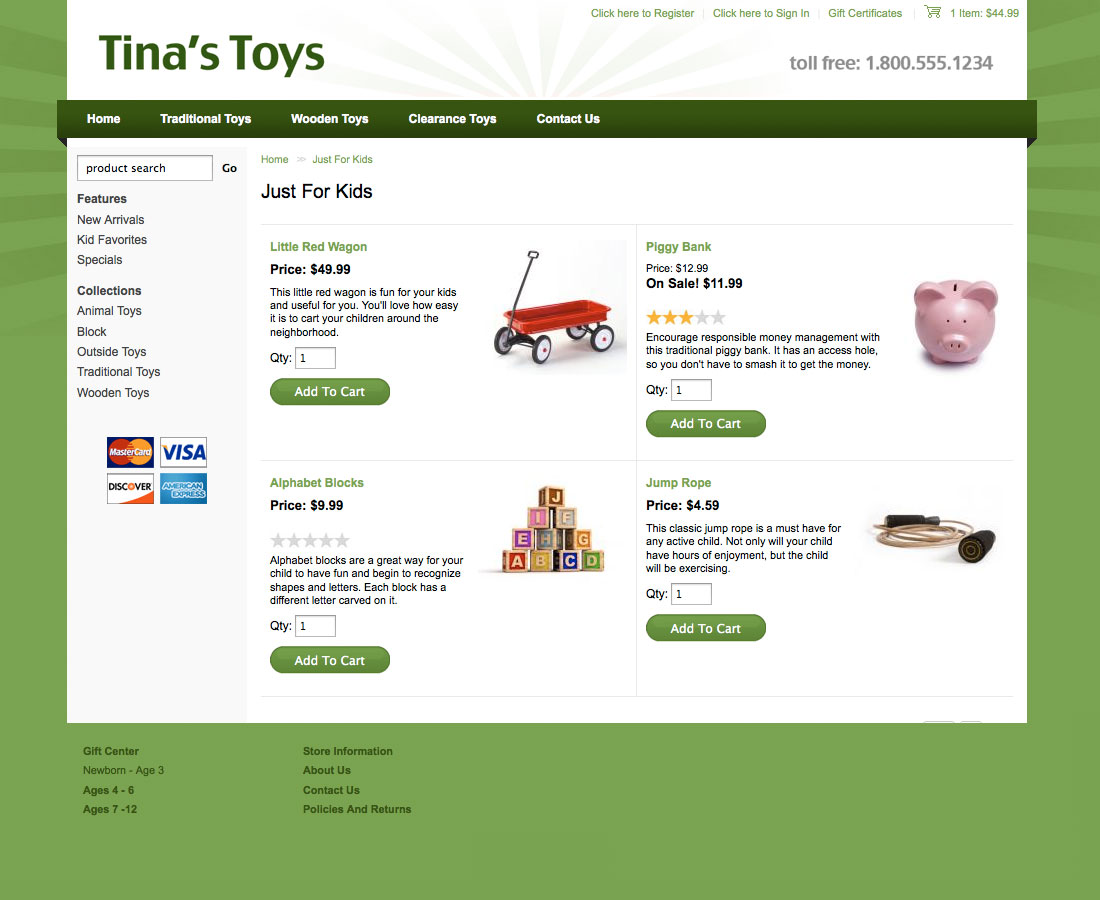
Task: Click the MasterCard payment logo
Action: (130, 452)
